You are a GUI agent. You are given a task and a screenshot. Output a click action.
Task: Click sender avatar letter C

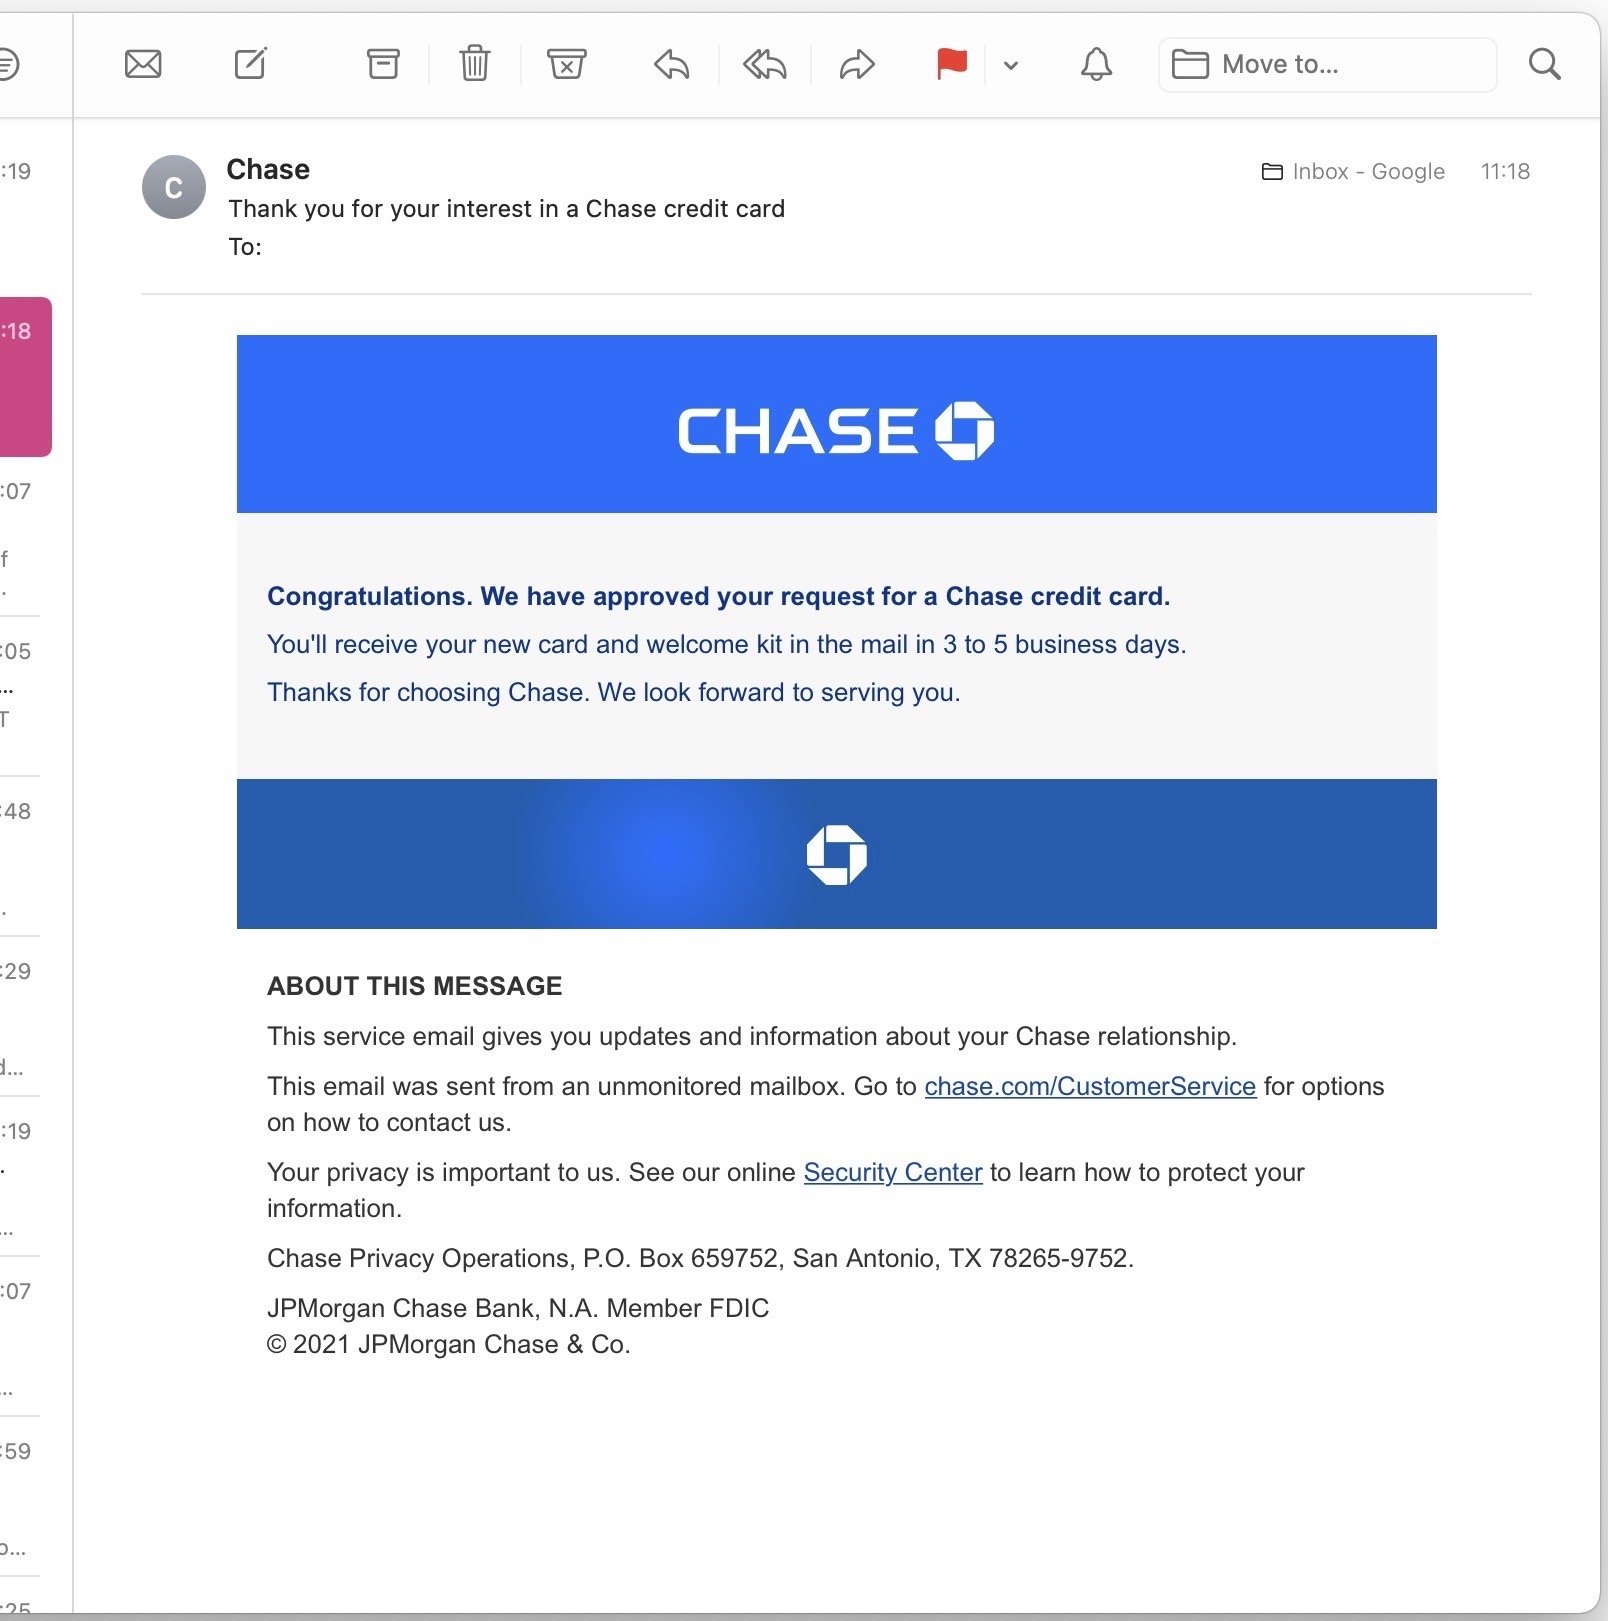tap(174, 187)
